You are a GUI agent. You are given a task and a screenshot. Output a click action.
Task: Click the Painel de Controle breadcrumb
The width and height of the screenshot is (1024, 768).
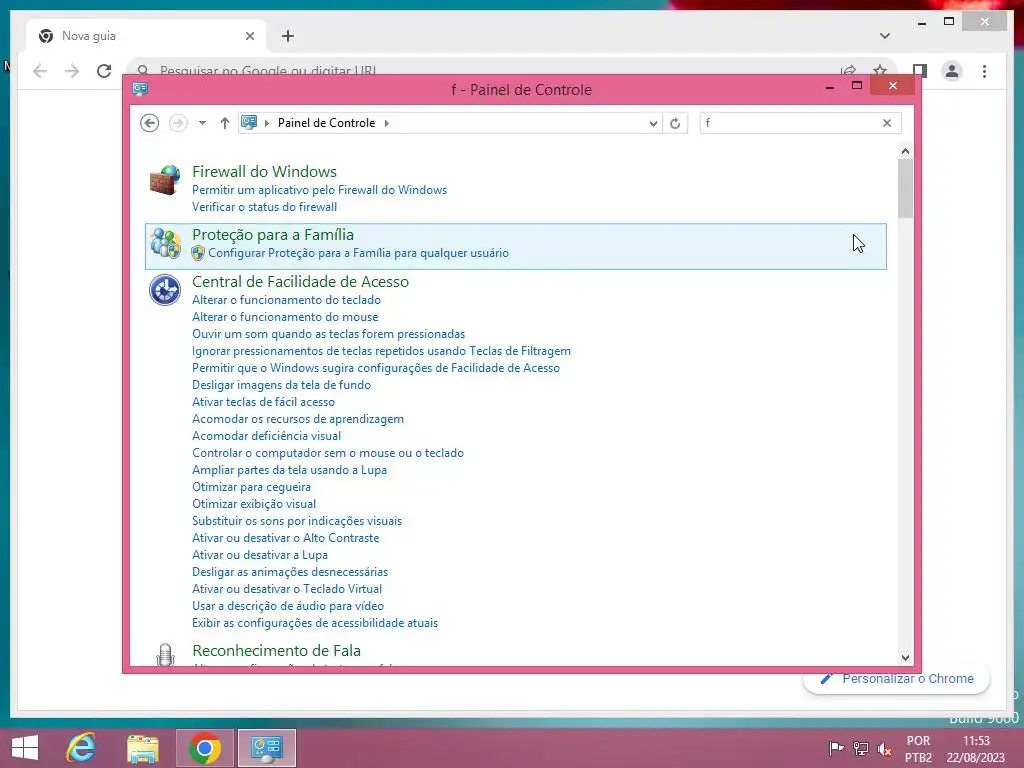point(326,123)
